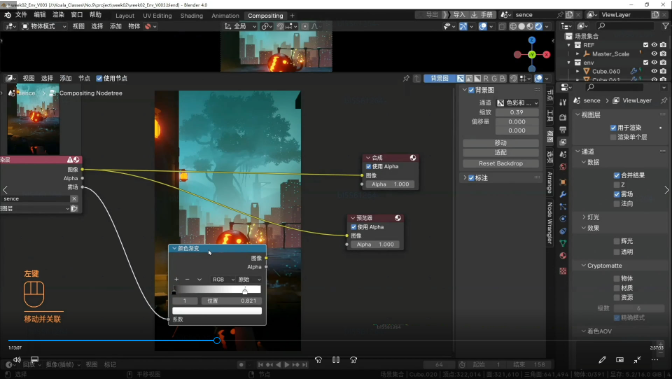672x379 pixels.
Task: Click the blue Z axis gizmo
Action: (532, 40)
